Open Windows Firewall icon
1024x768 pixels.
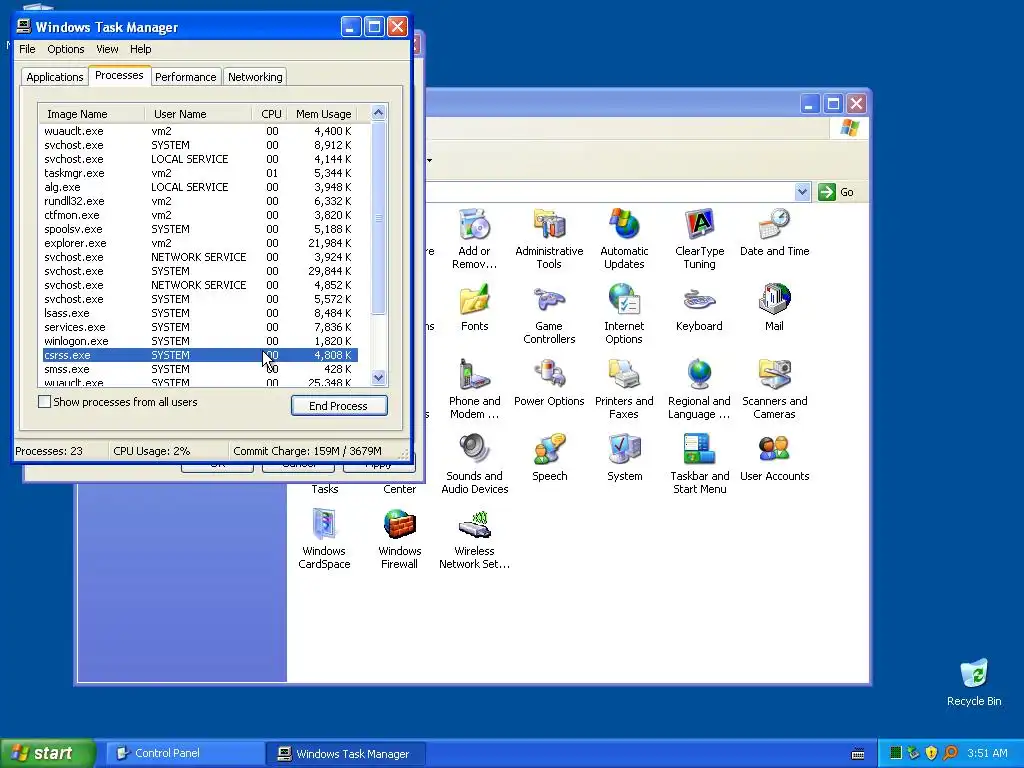click(x=399, y=539)
